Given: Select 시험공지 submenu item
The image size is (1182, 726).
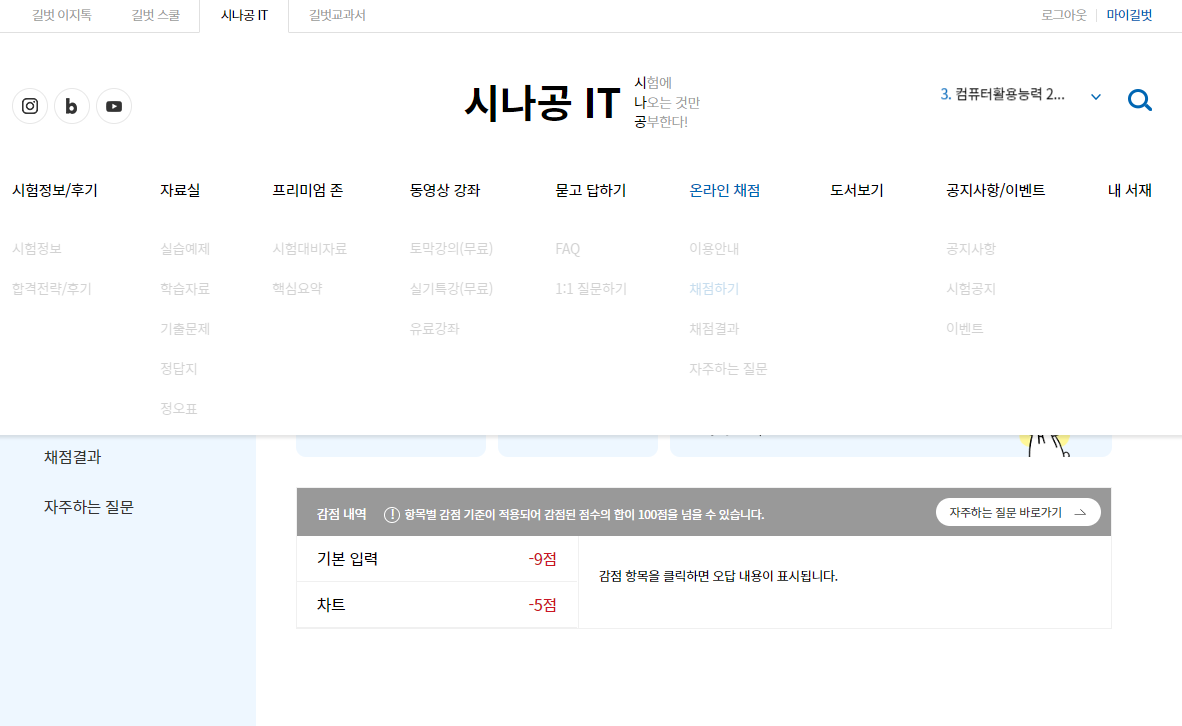Looking at the screenshot, I should click(971, 289).
